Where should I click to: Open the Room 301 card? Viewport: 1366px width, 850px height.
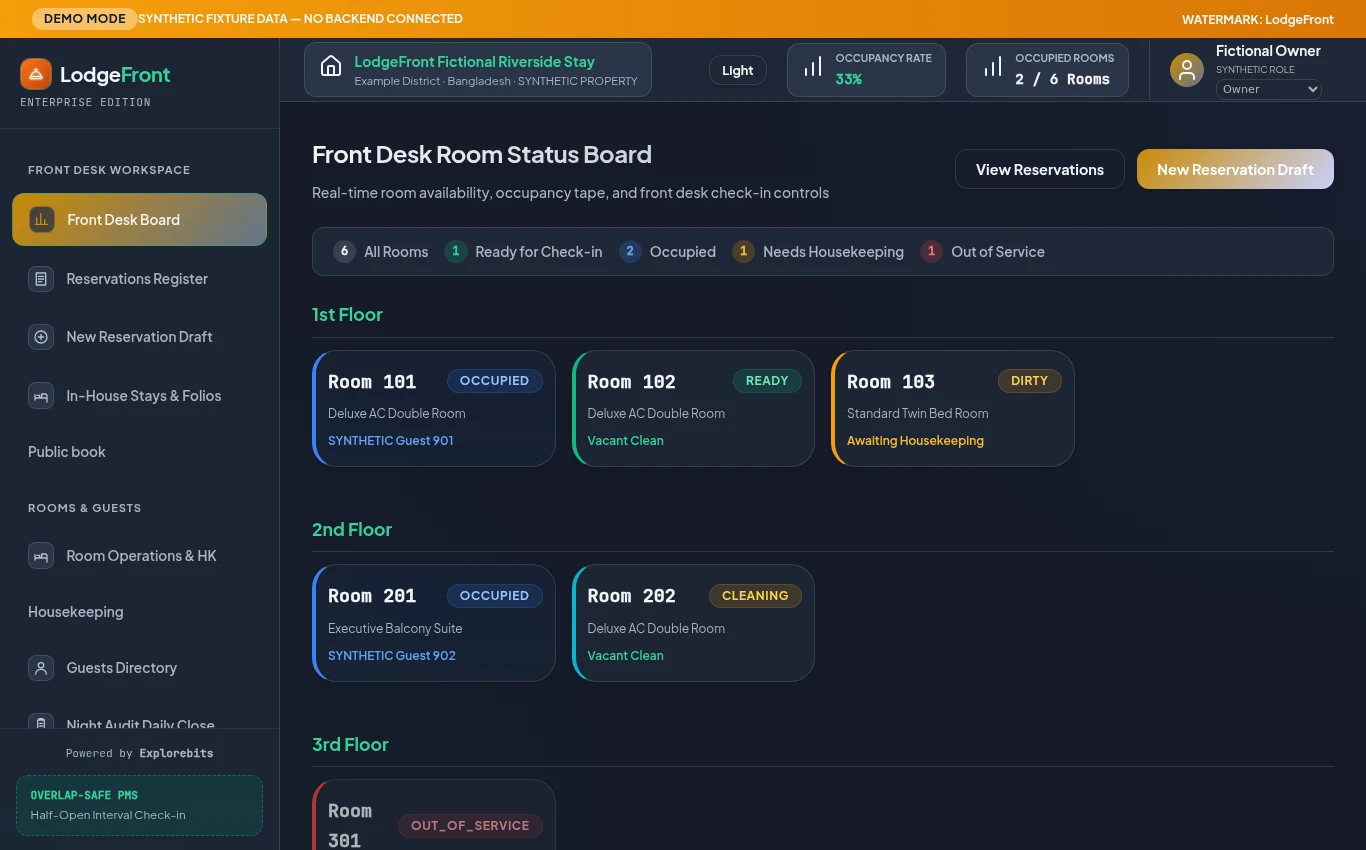click(434, 815)
